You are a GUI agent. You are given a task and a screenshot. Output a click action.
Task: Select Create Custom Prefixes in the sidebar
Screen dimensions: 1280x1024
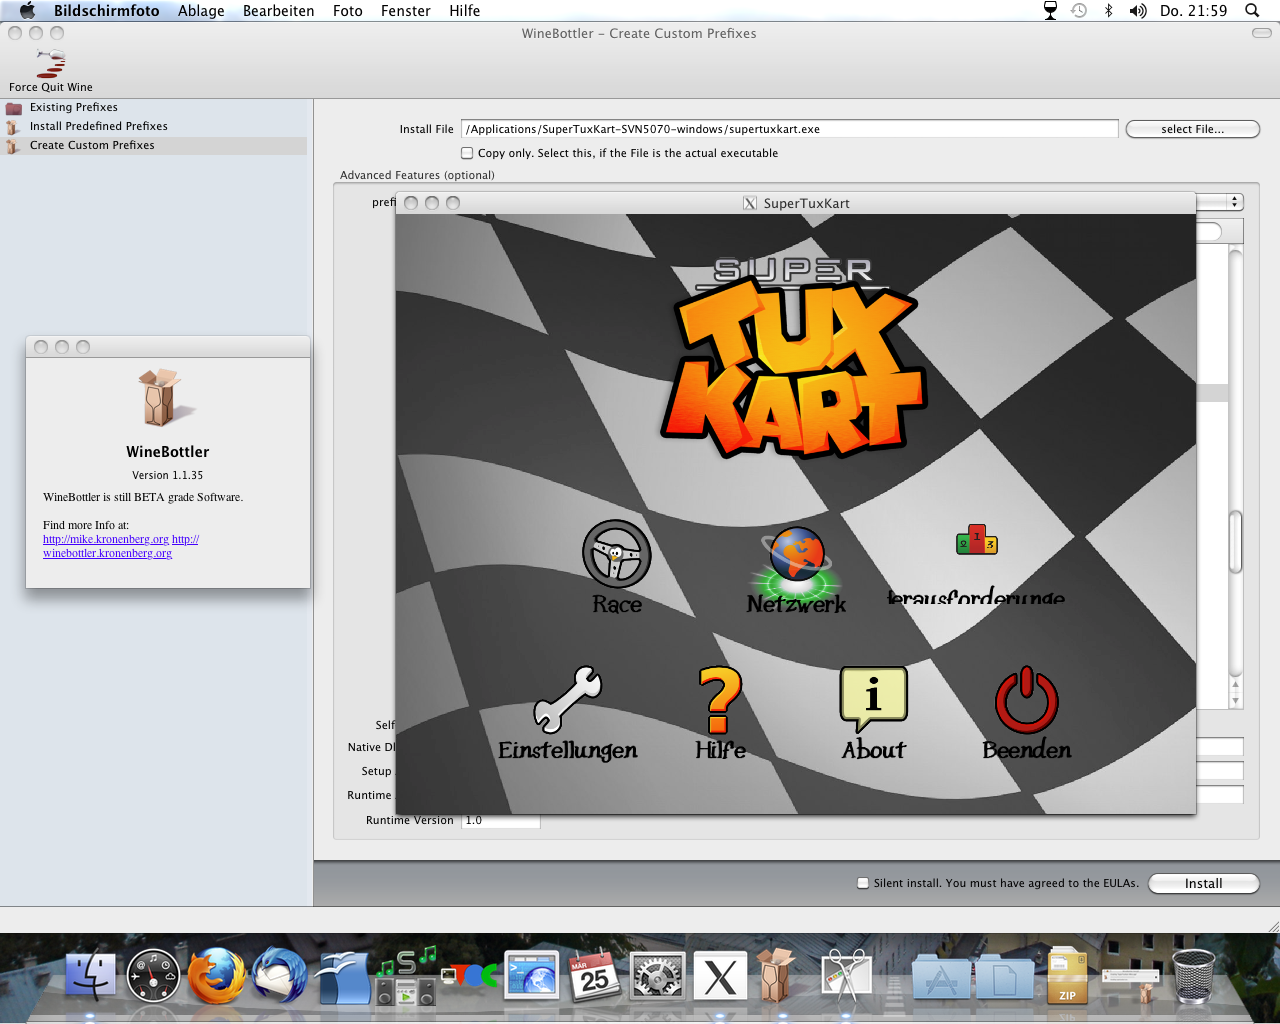pos(92,145)
